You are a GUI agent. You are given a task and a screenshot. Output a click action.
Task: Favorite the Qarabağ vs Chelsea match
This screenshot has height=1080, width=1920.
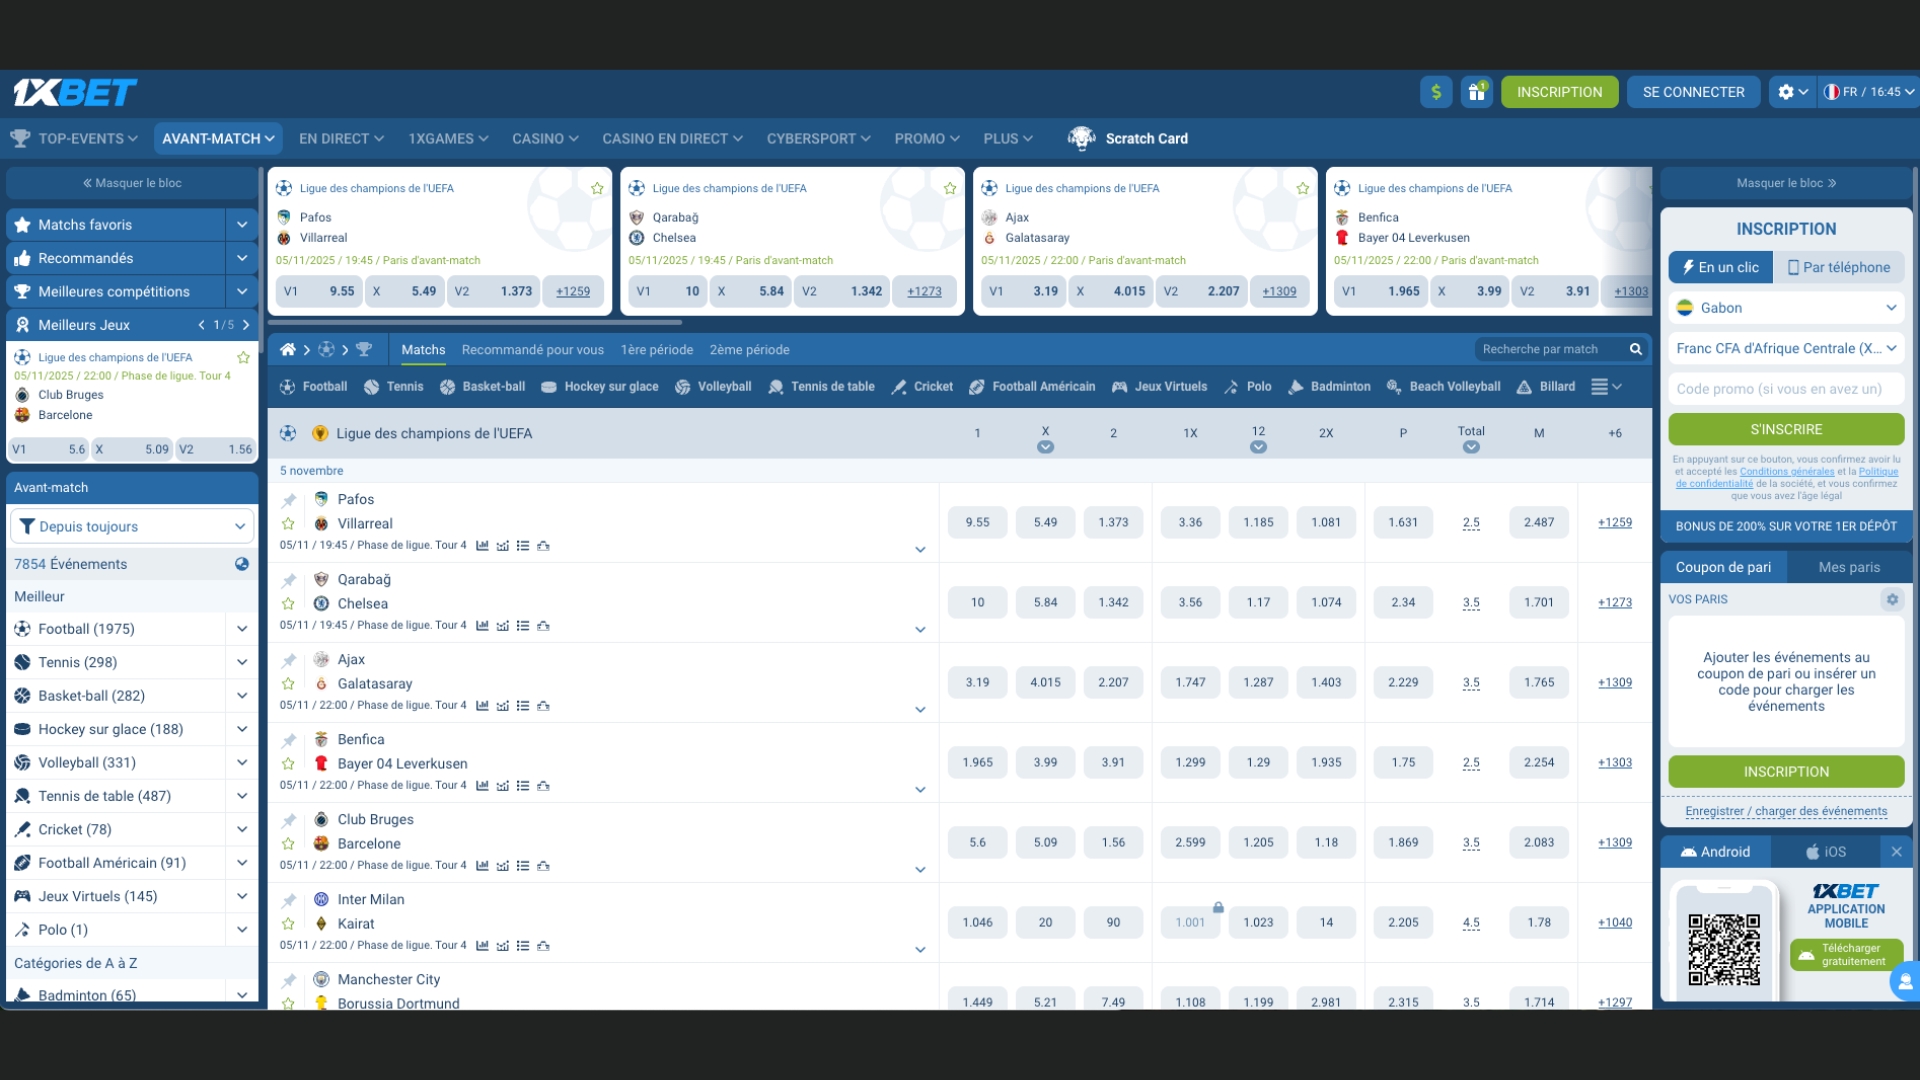coord(288,603)
